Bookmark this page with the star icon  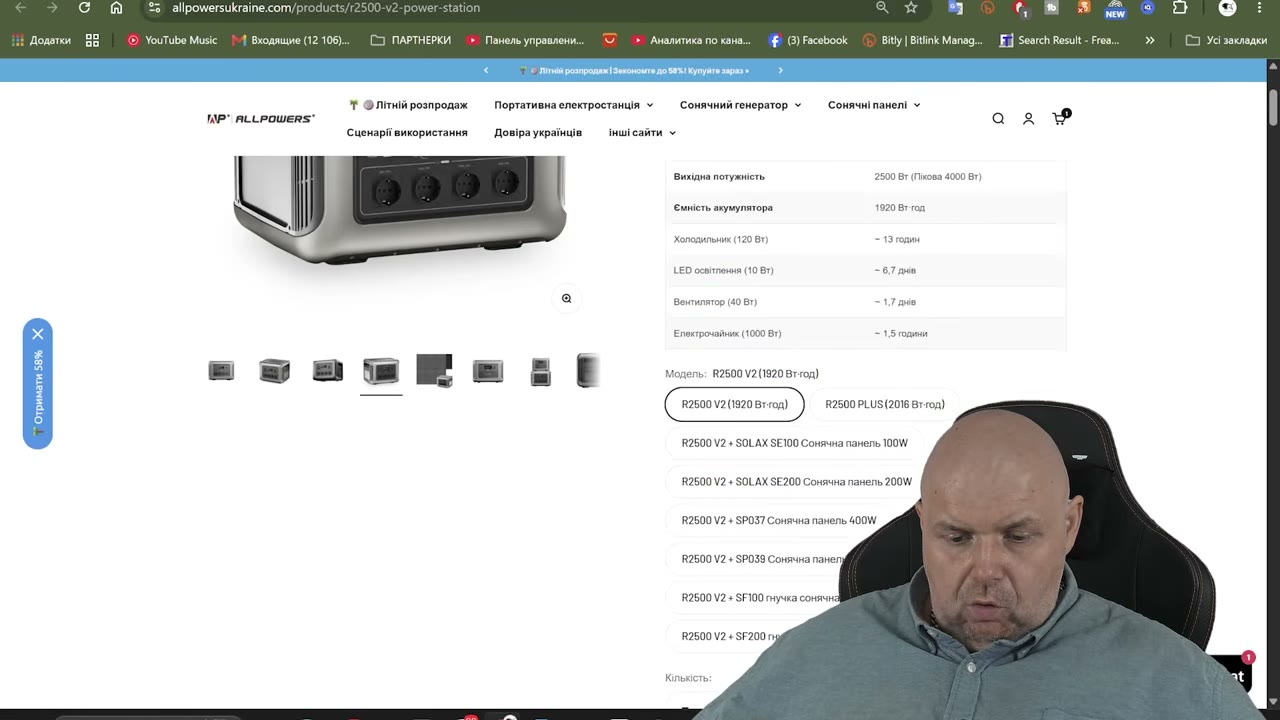[x=911, y=8]
